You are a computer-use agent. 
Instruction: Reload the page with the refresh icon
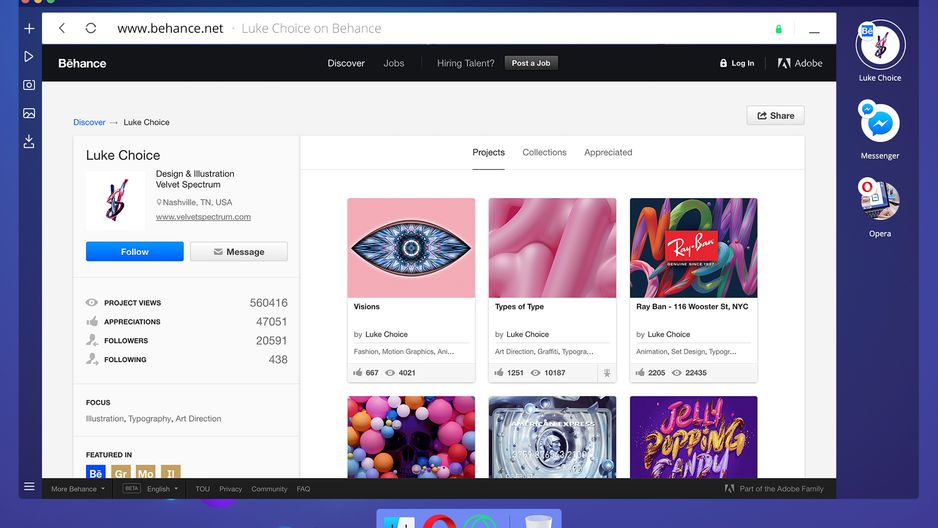91,28
